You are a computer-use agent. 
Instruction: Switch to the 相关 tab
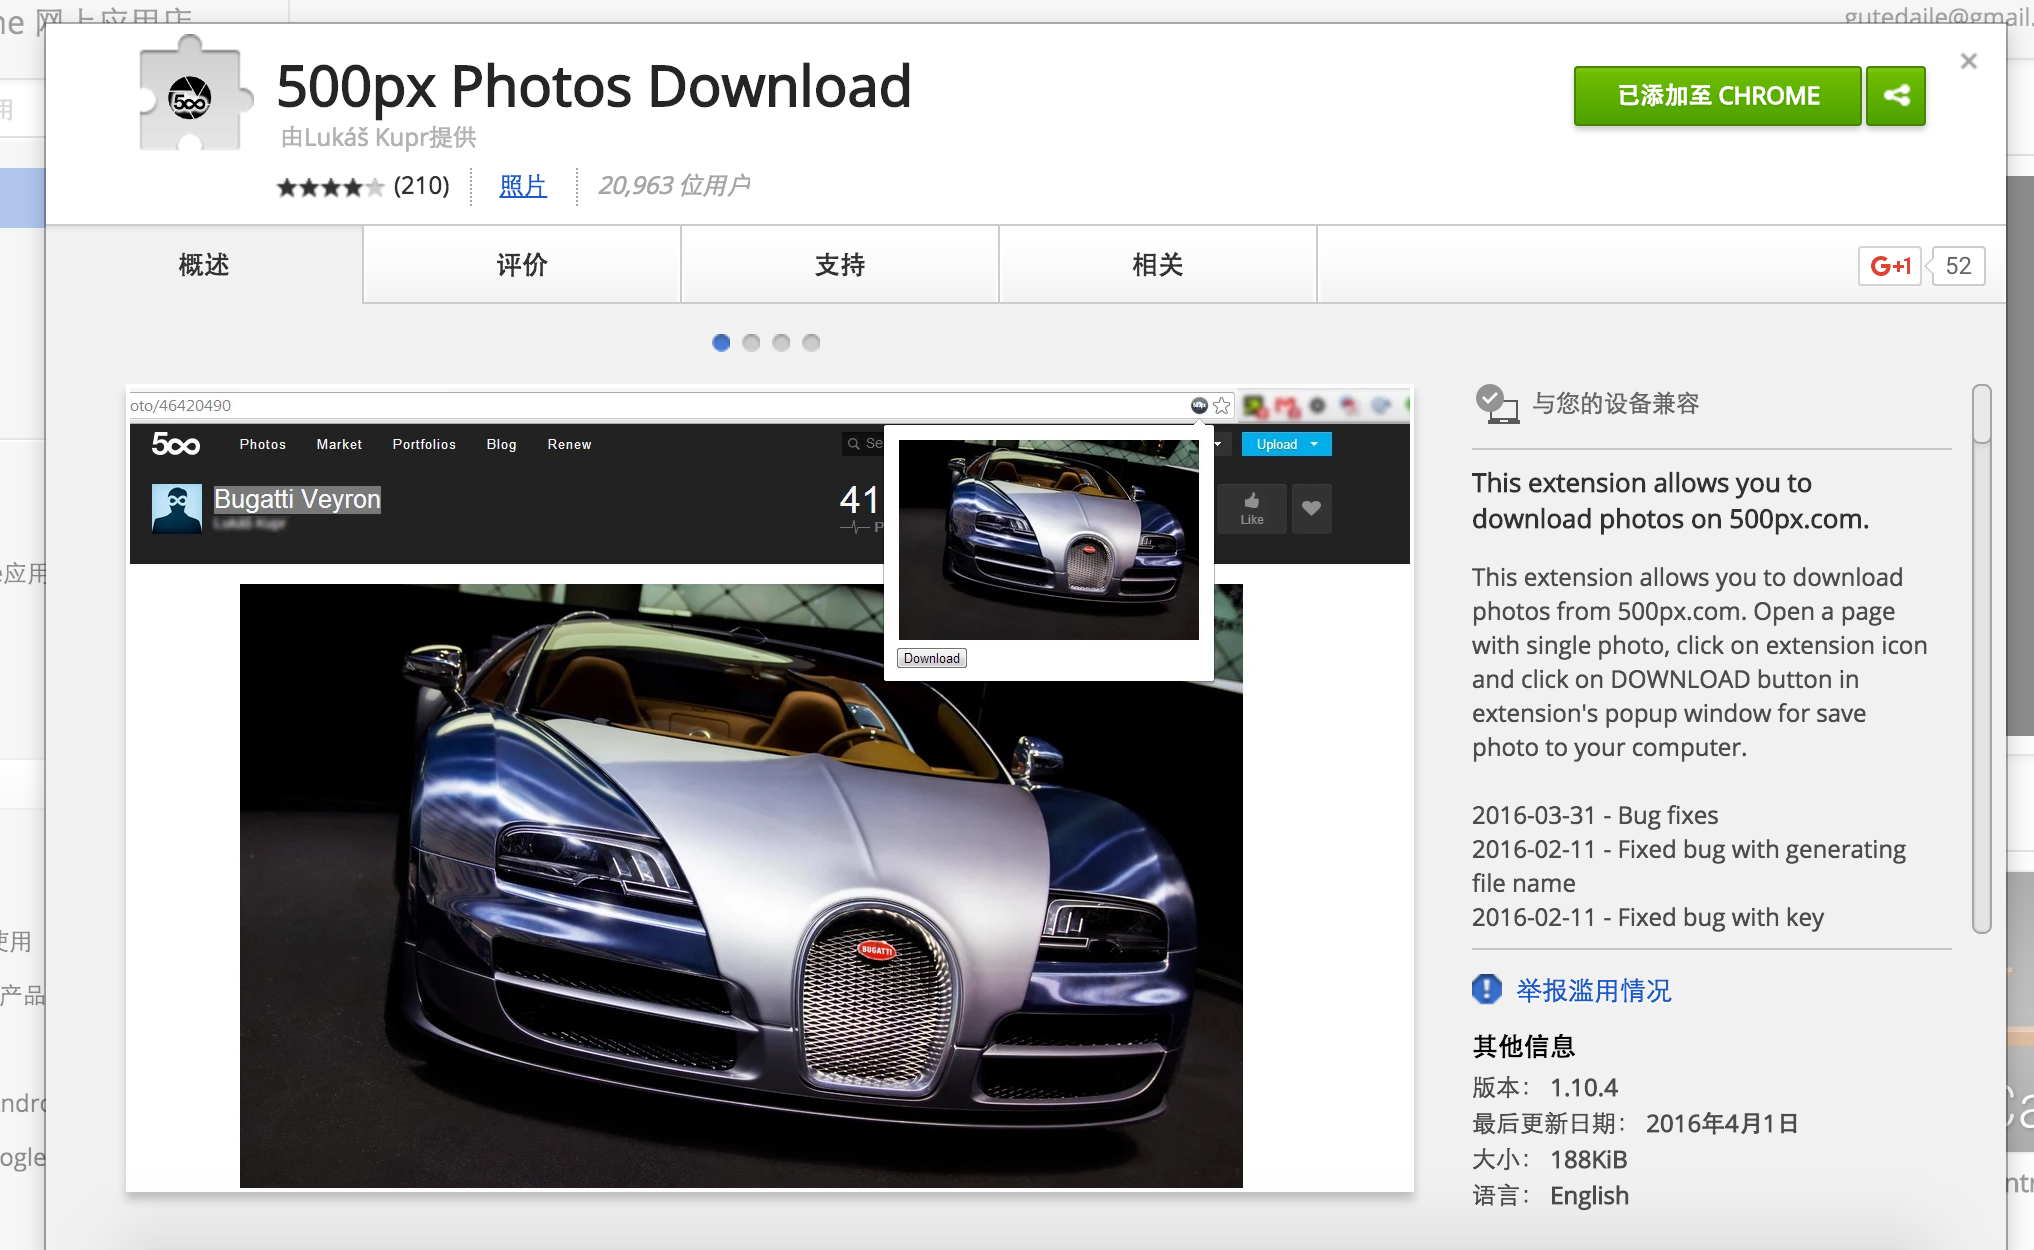[1158, 265]
